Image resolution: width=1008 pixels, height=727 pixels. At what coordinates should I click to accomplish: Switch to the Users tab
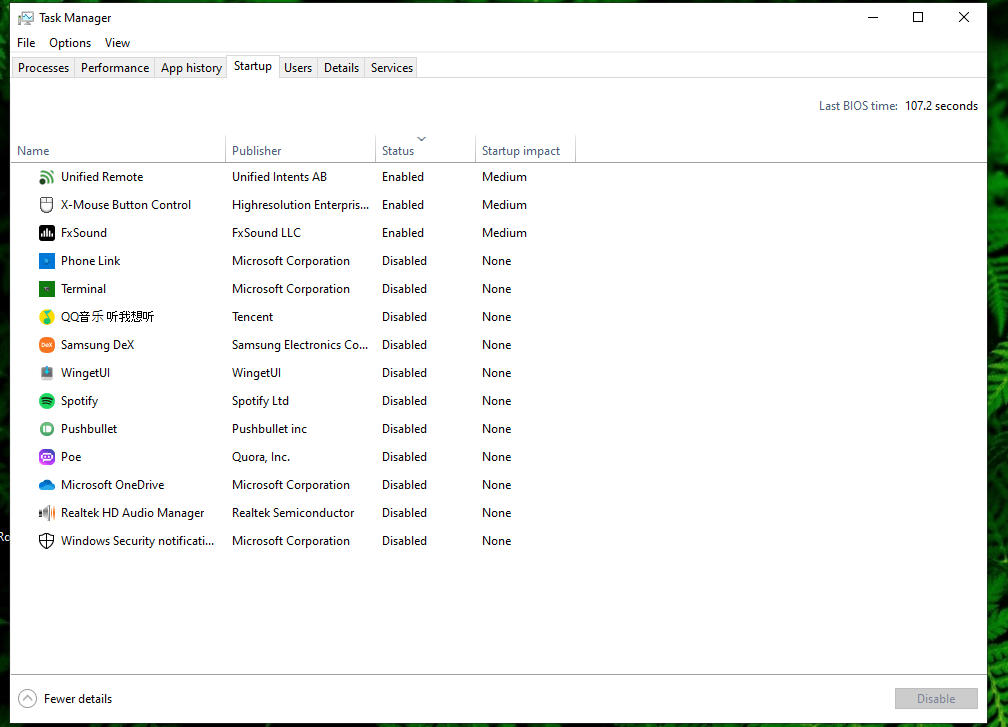click(x=298, y=67)
